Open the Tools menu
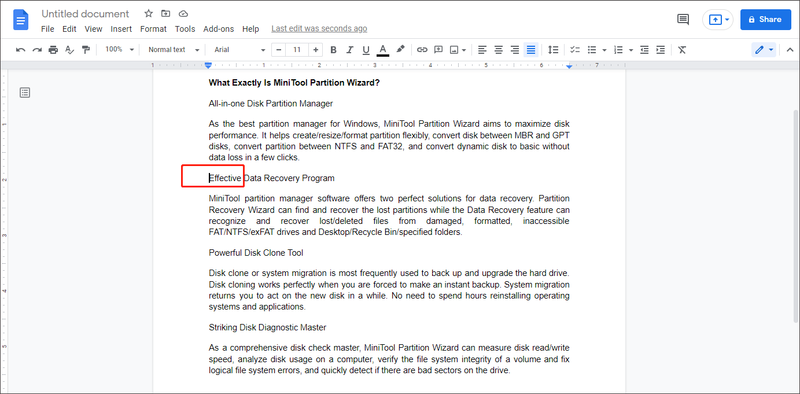Screen dimensions: 800x394 185,29
